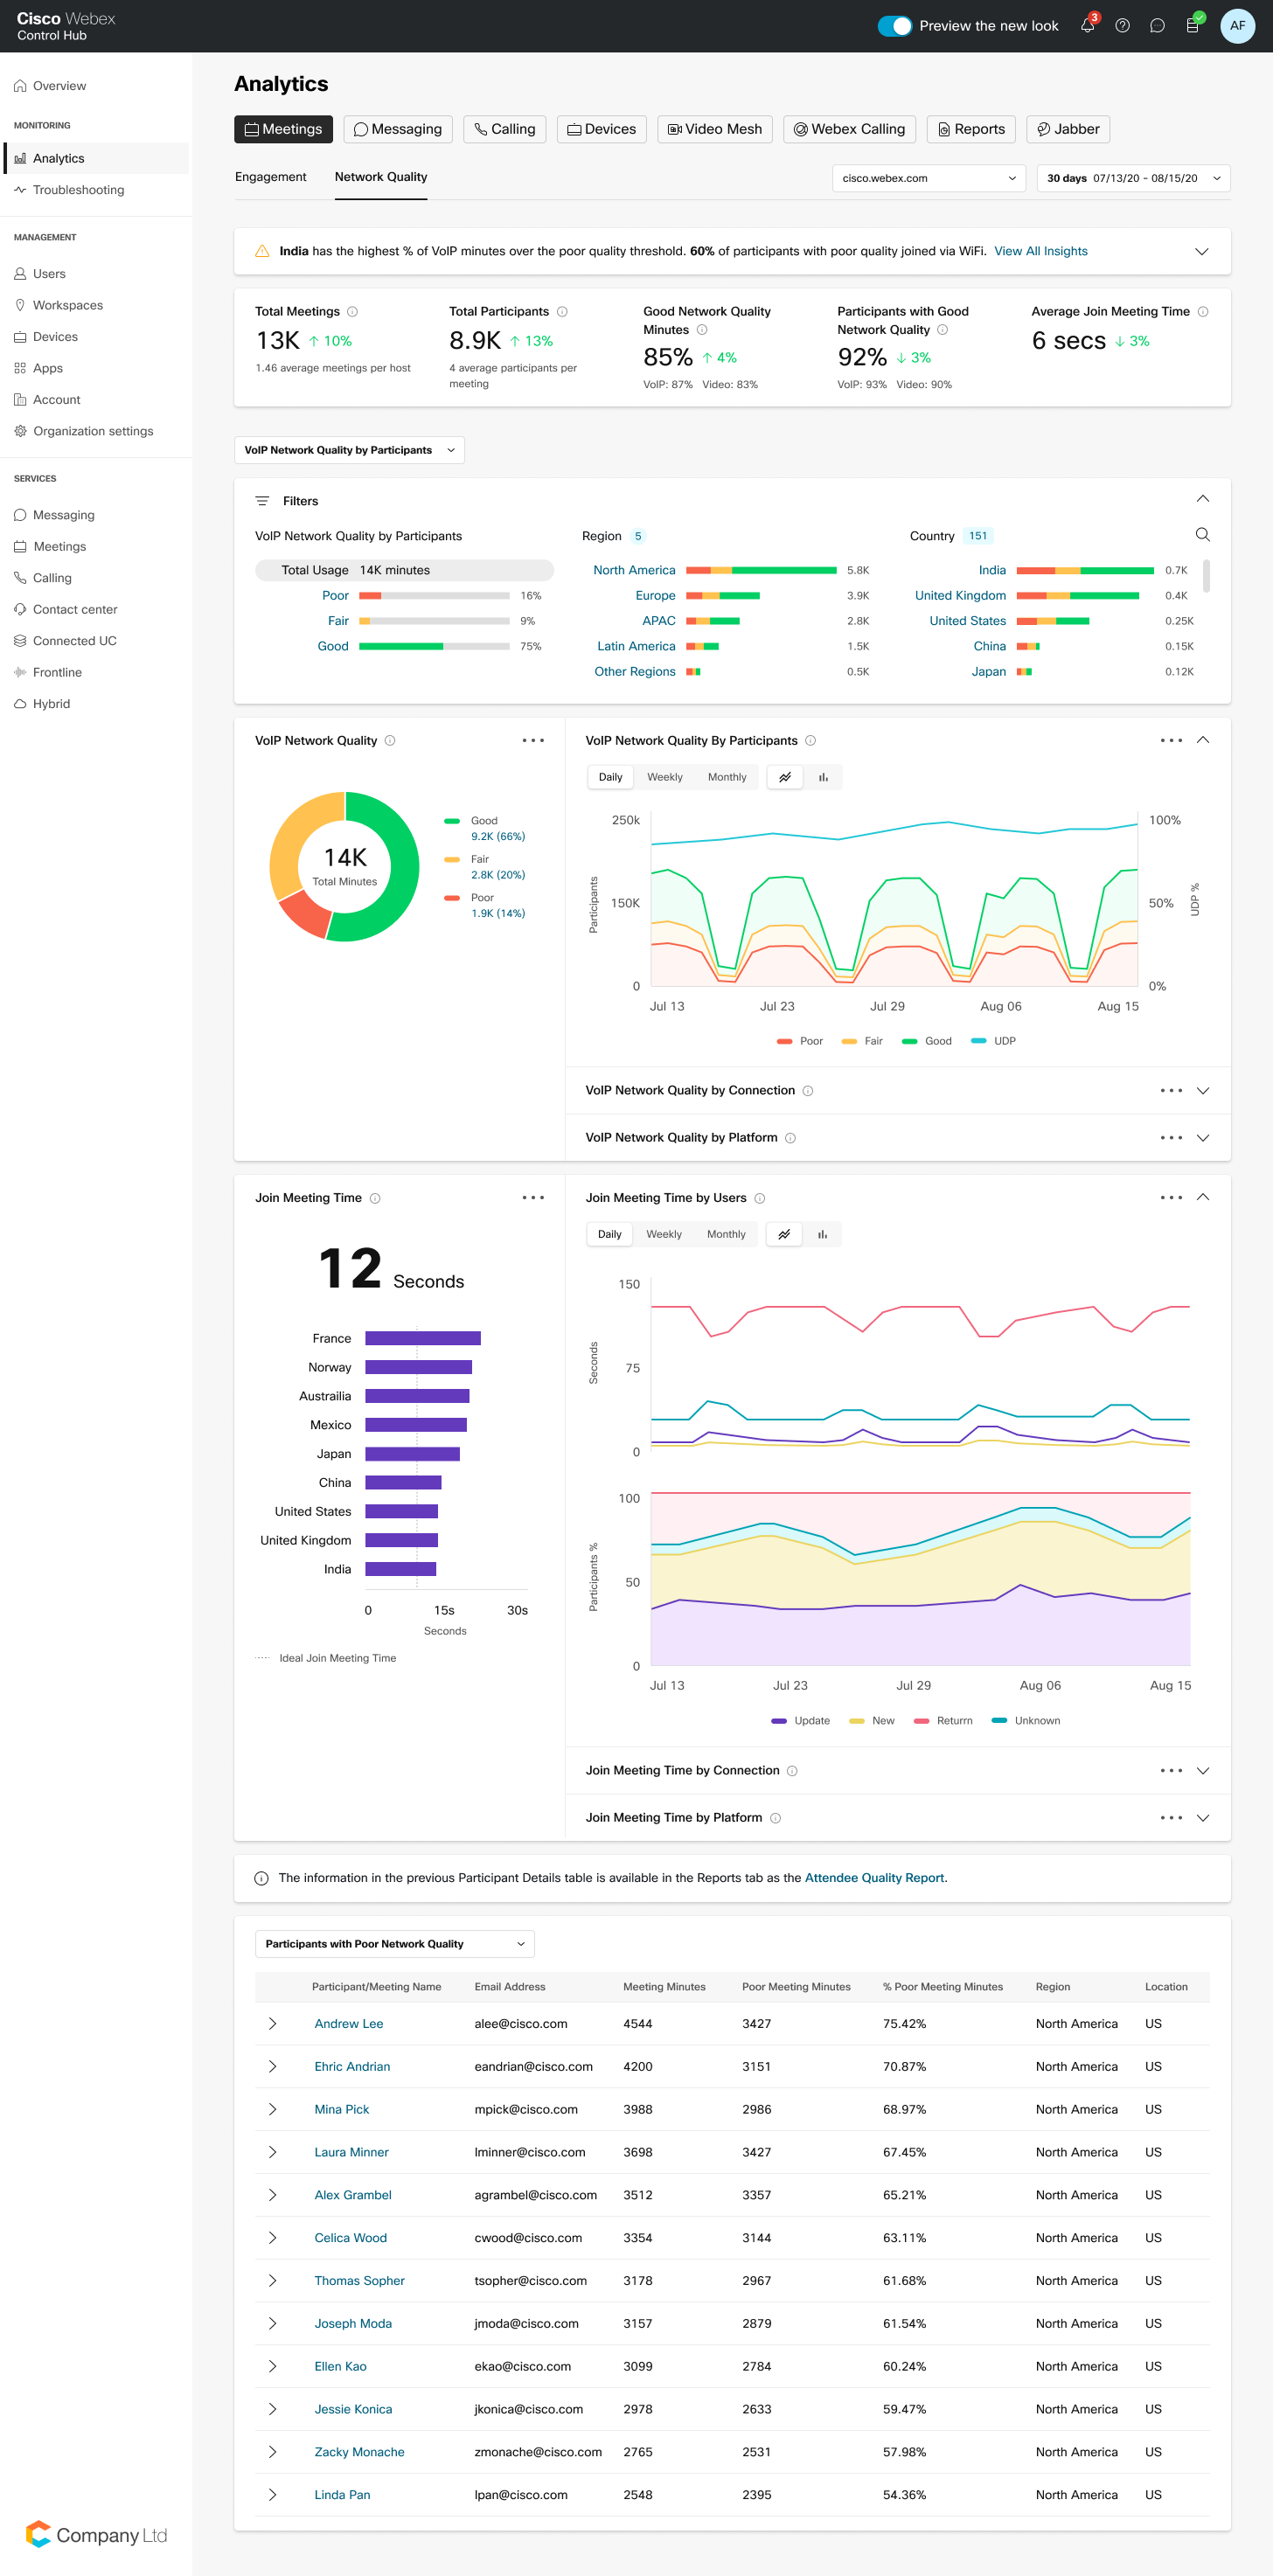1273x2576 pixels.
Task: Switch to the Engagement tab
Action: (270, 177)
